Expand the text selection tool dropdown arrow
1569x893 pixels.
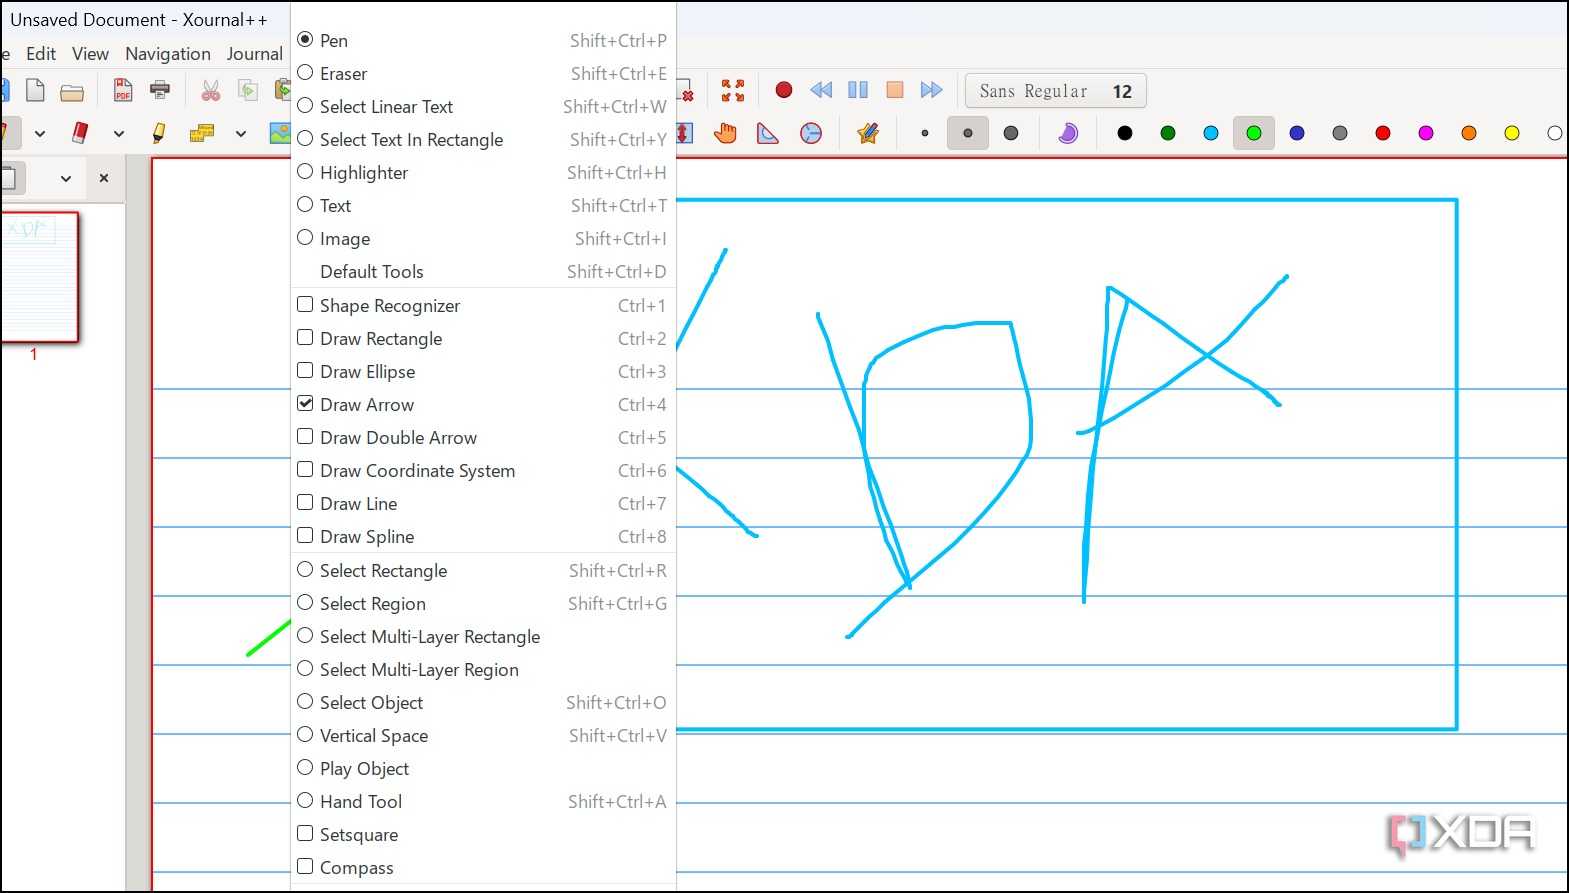click(240, 133)
